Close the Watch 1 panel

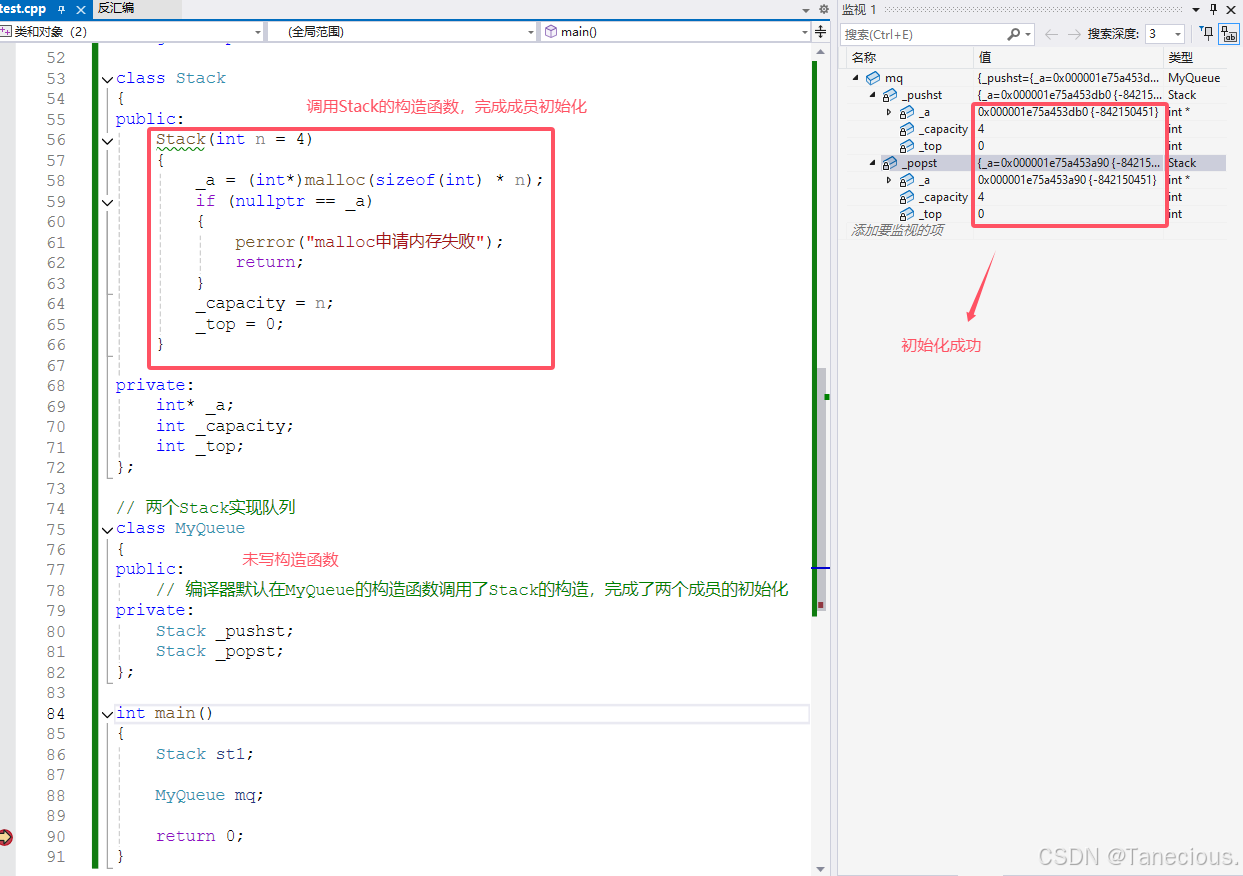pyautogui.click(x=1230, y=9)
